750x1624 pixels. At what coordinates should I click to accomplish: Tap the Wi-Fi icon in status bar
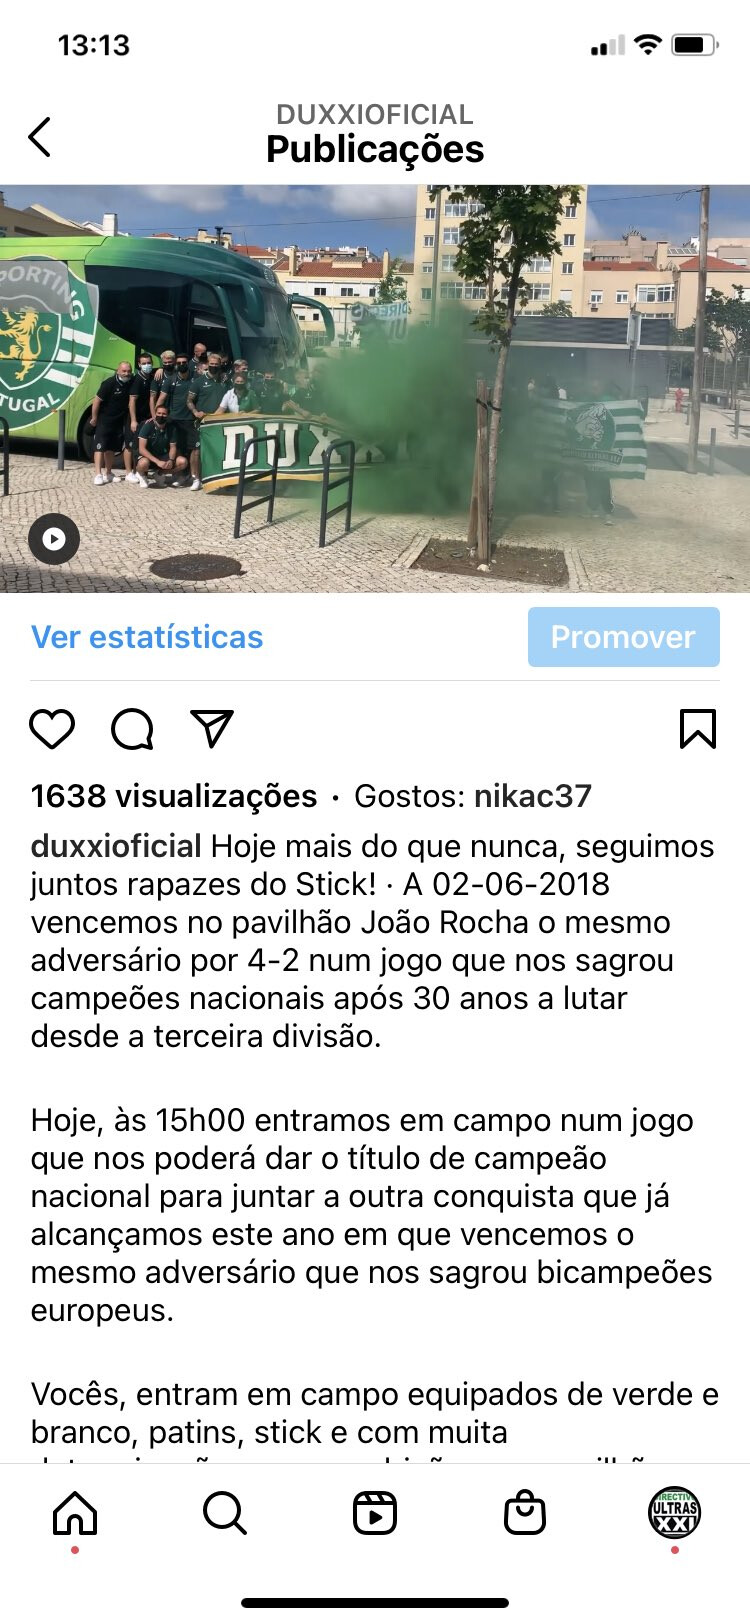648,45
